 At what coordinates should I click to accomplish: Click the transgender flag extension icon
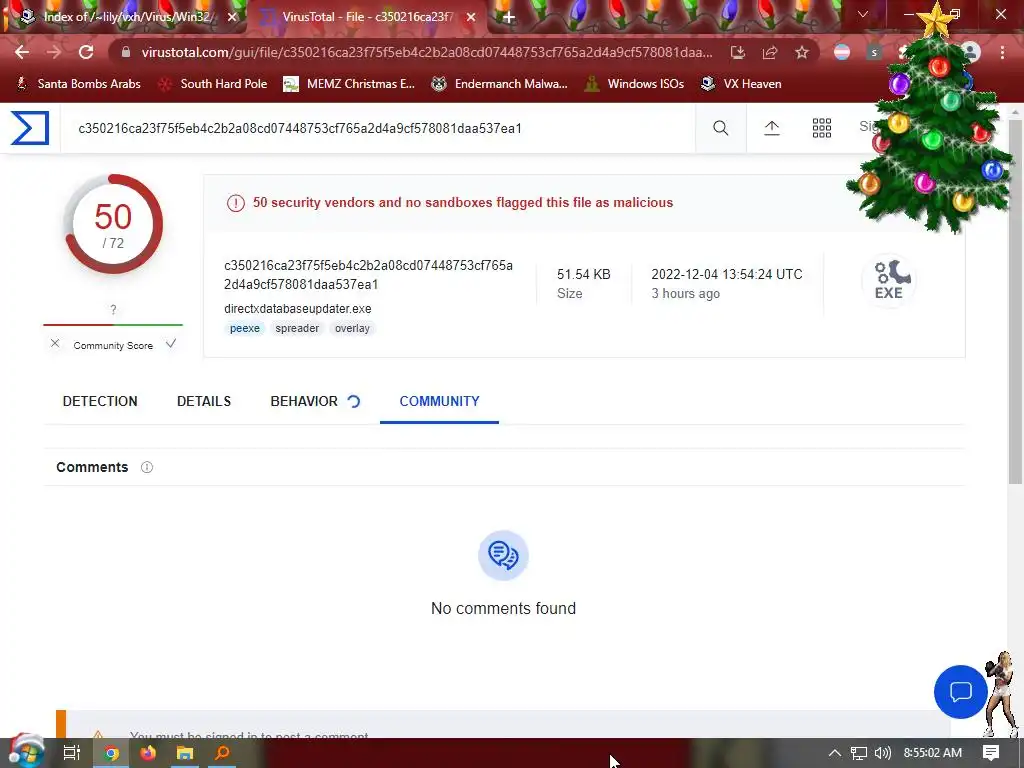(x=842, y=52)
